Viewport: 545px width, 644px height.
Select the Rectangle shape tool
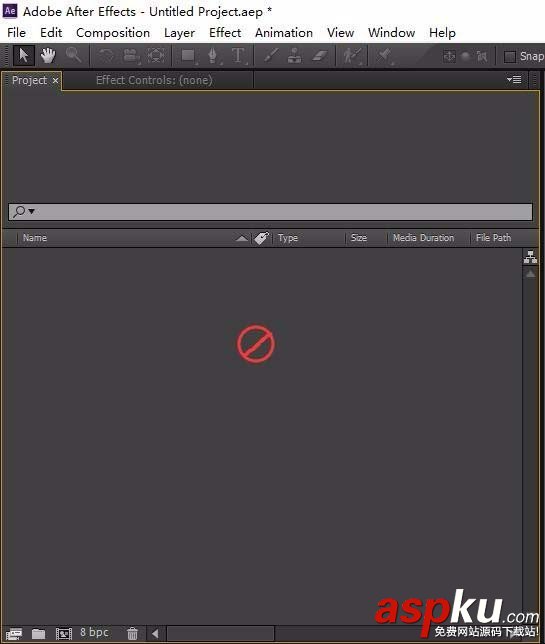pos(189,55)
